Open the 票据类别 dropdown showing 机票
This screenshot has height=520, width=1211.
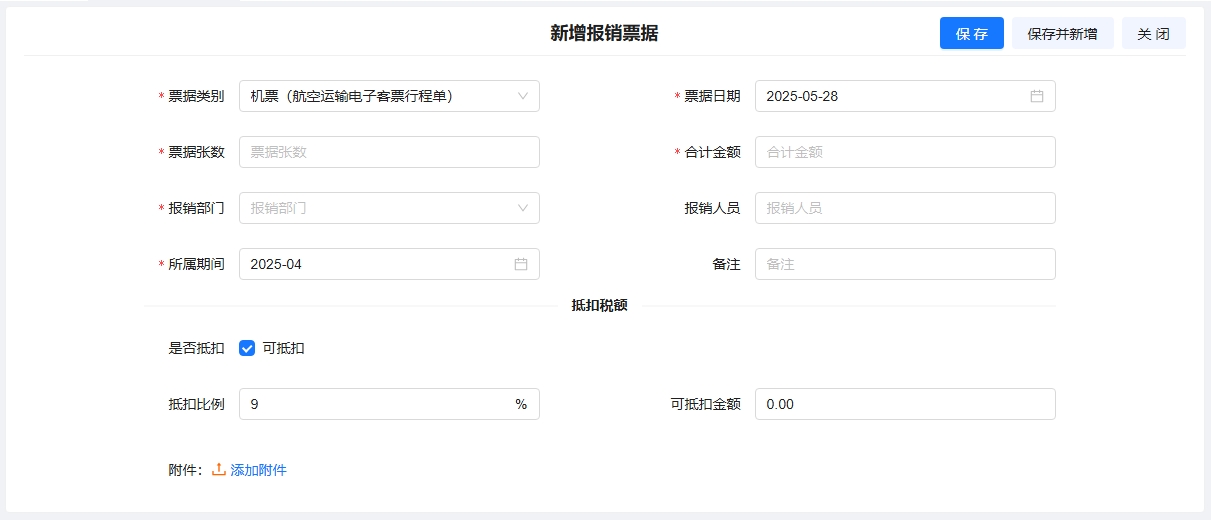pyautogui.click(x=380, y=96)
